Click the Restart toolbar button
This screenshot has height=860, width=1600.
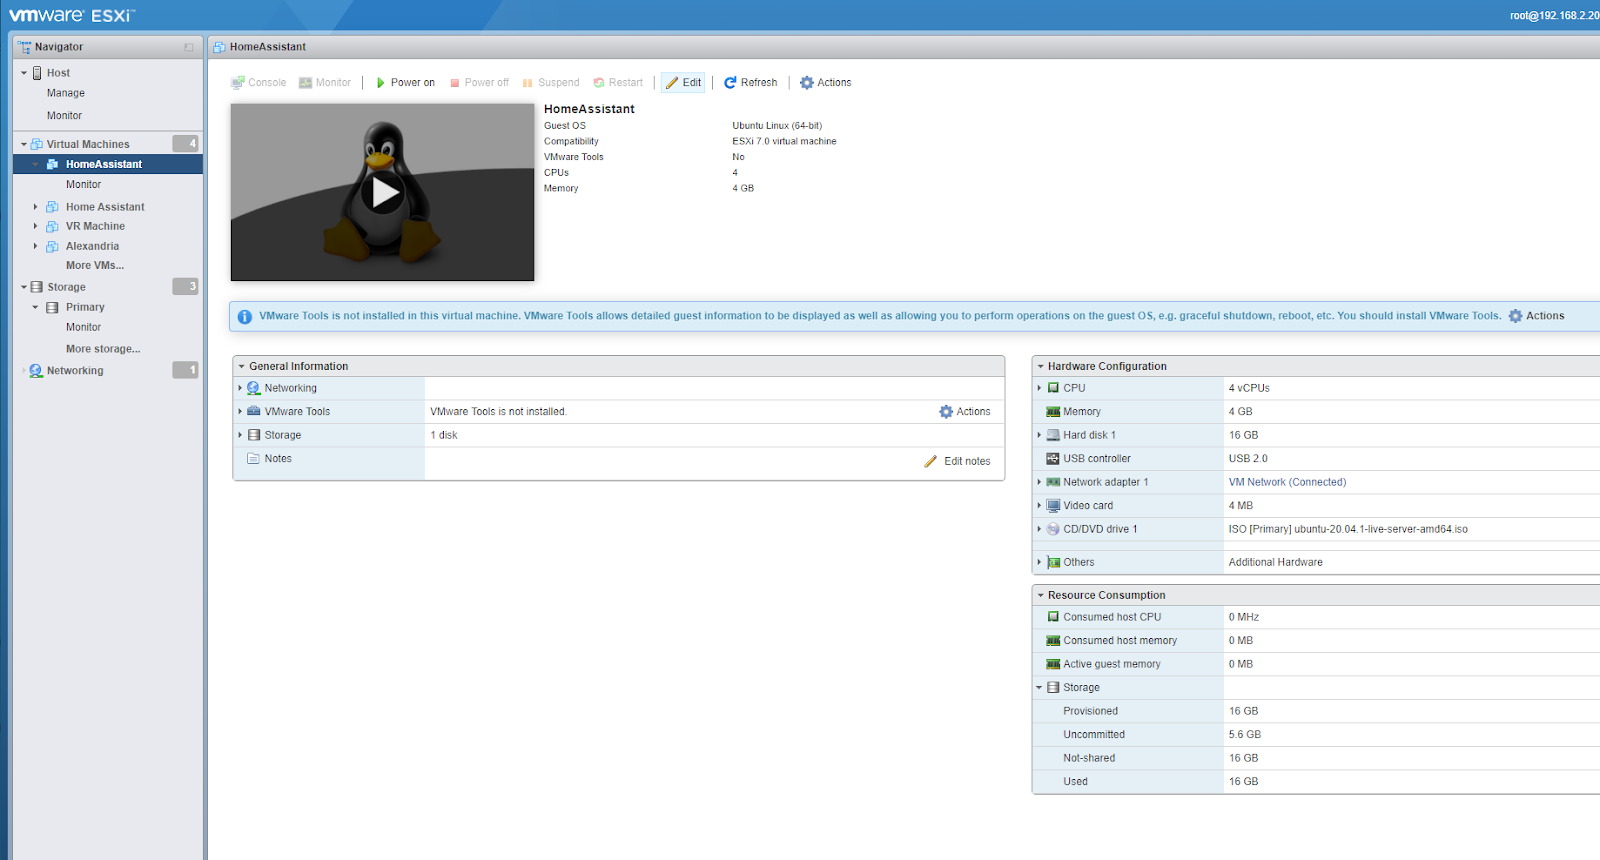click(618, 83)
